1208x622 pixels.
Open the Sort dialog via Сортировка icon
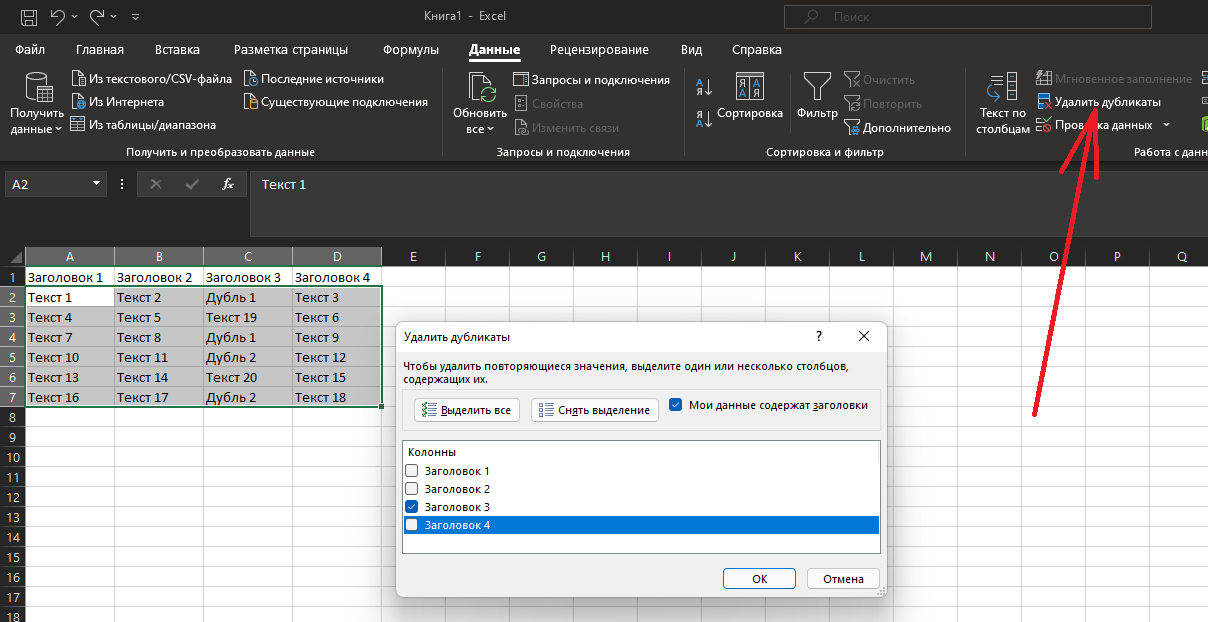pyautogui.click(x=749, y=87)
